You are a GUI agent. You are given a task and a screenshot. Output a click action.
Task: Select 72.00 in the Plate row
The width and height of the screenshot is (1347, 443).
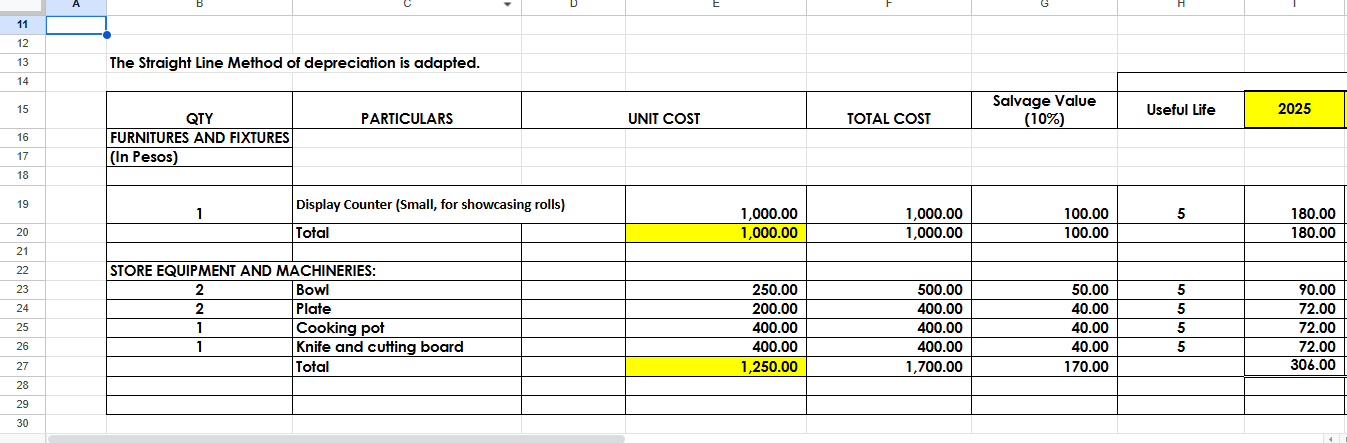click(x=1295, y=309)
